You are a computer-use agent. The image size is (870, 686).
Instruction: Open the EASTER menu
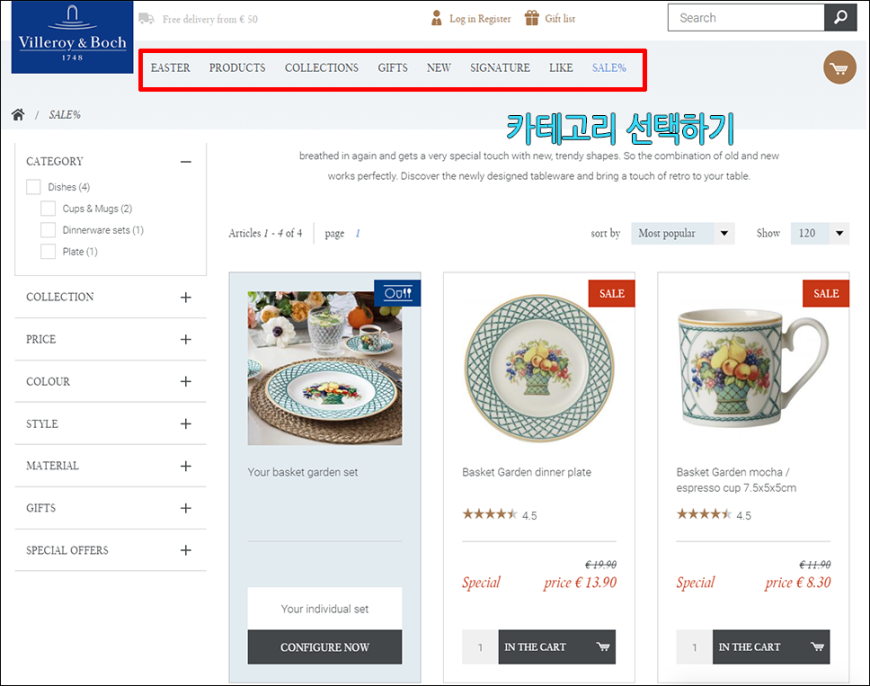pyautogui.click(x=170, y=68)
